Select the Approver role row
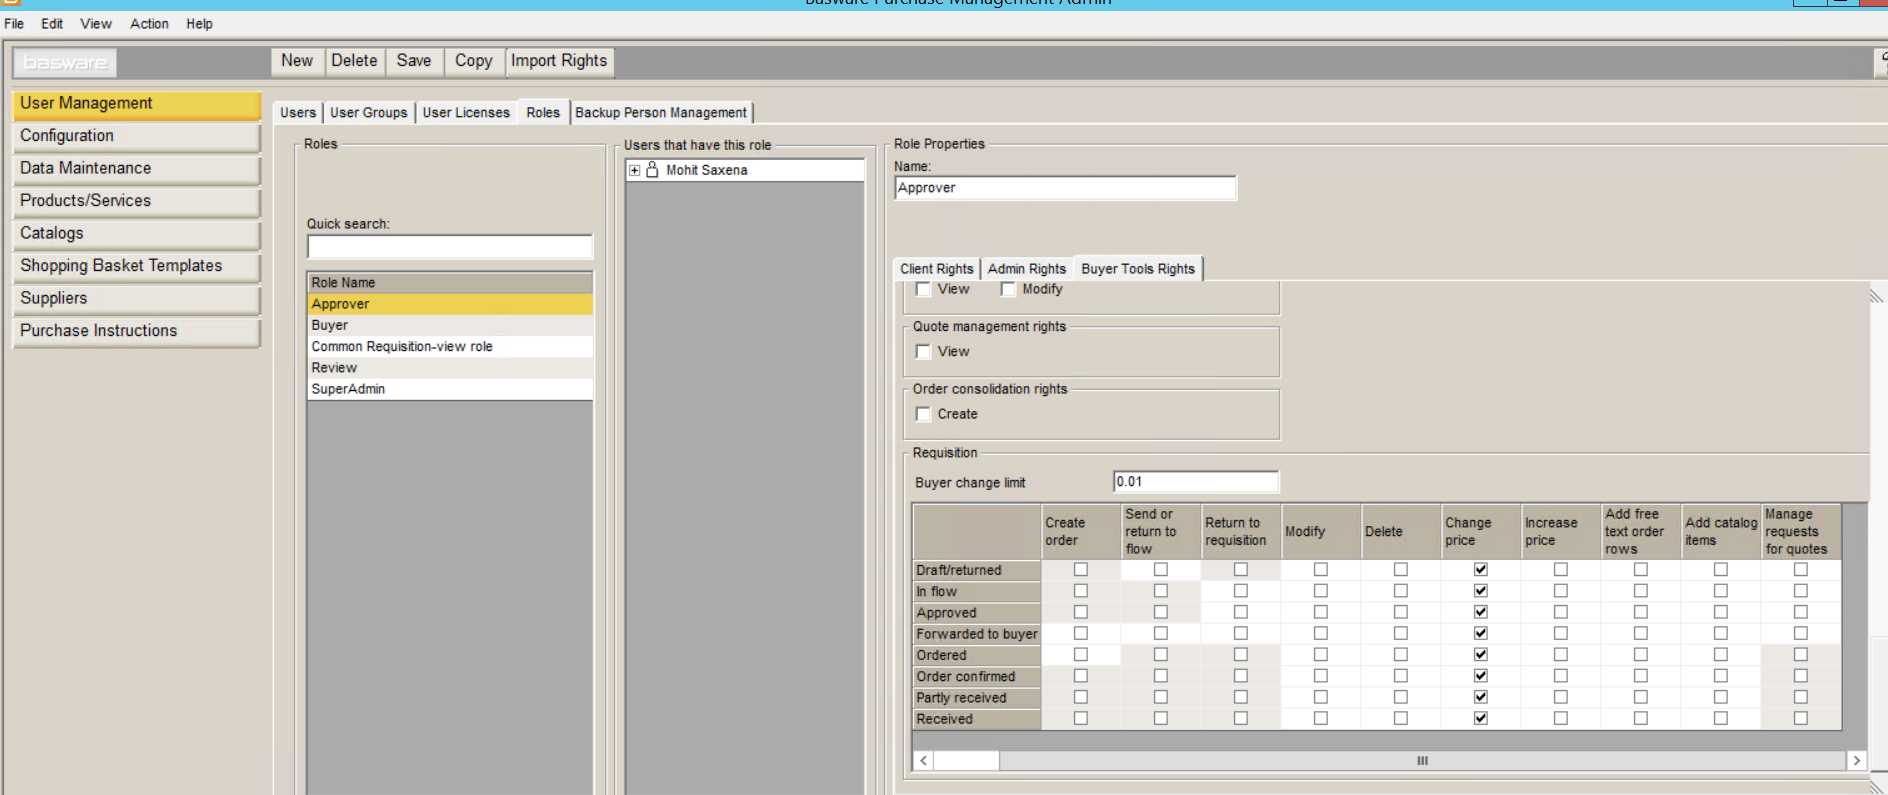 click(450, 304)
